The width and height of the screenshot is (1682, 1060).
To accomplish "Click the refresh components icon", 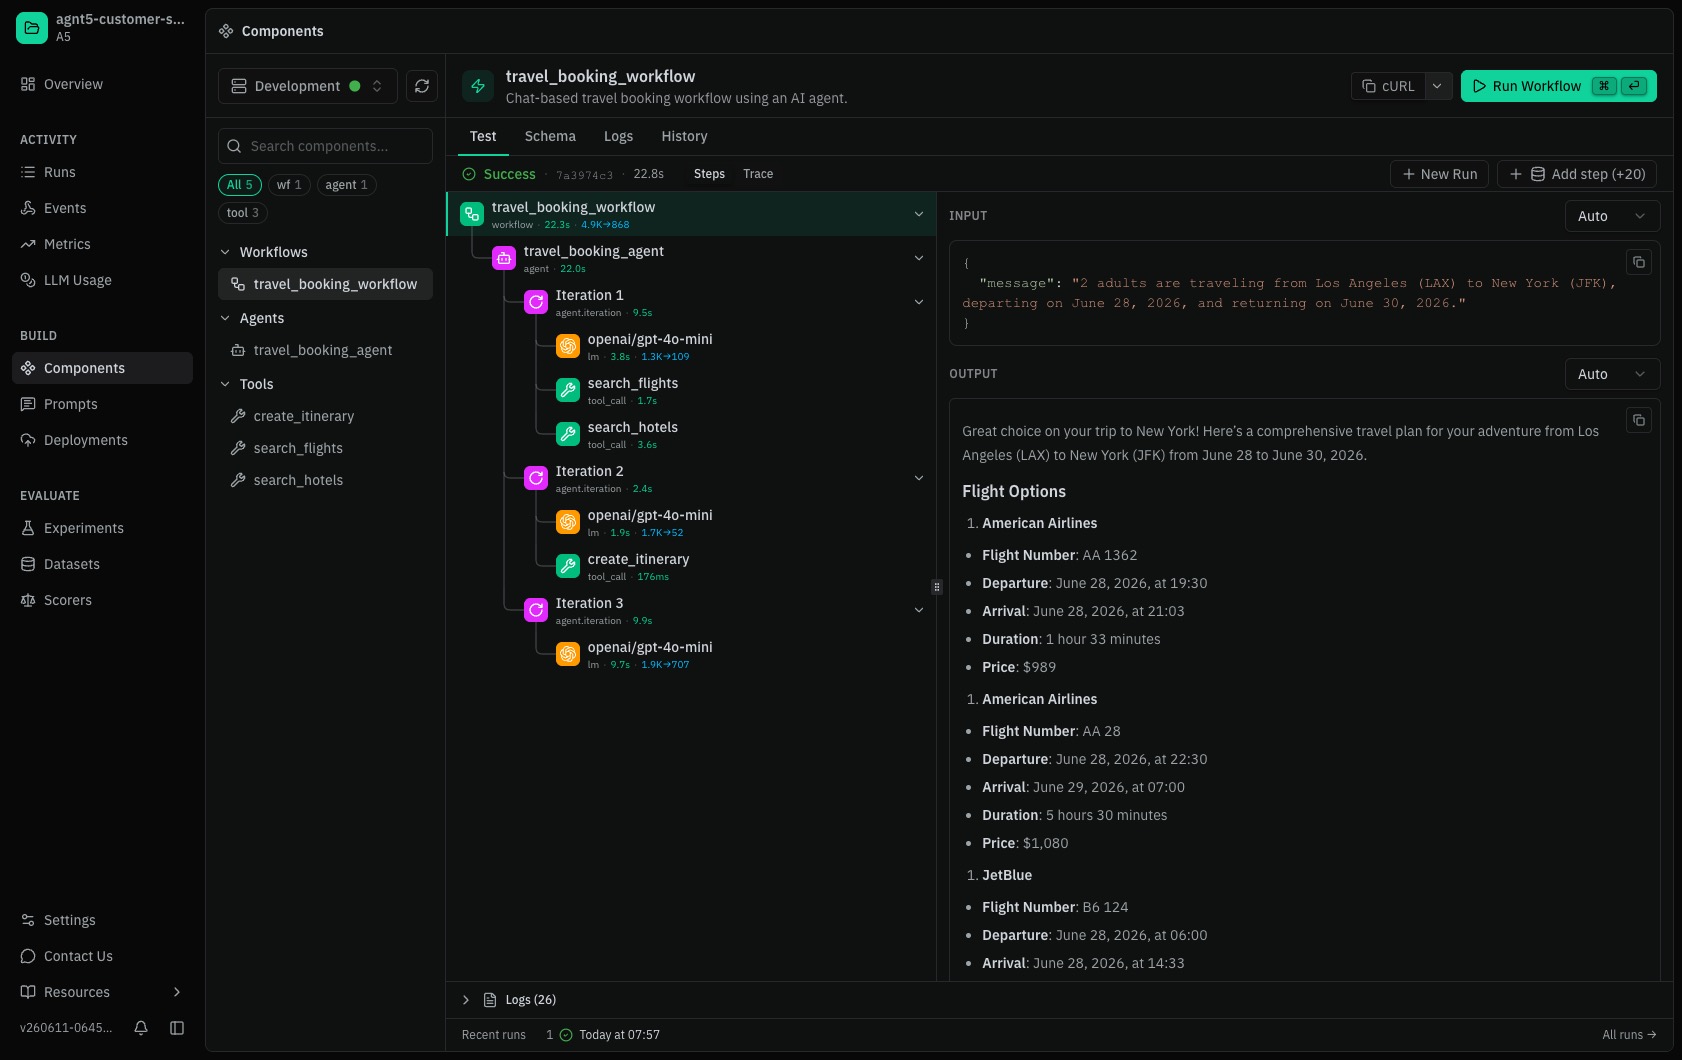I will [x=422, y=86].
